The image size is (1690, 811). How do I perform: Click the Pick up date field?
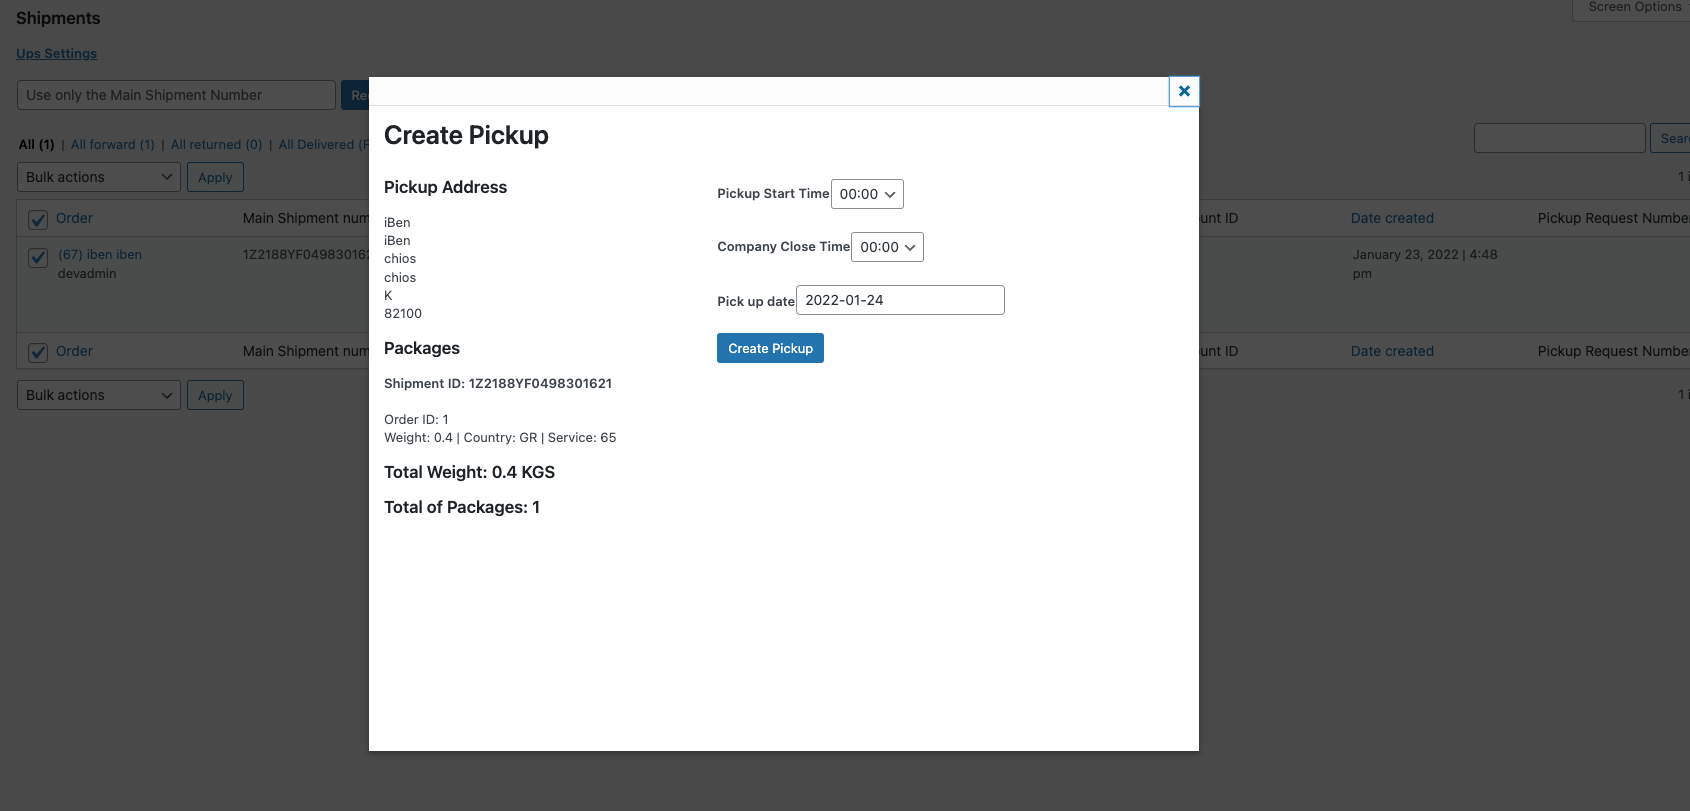[900, 300]
